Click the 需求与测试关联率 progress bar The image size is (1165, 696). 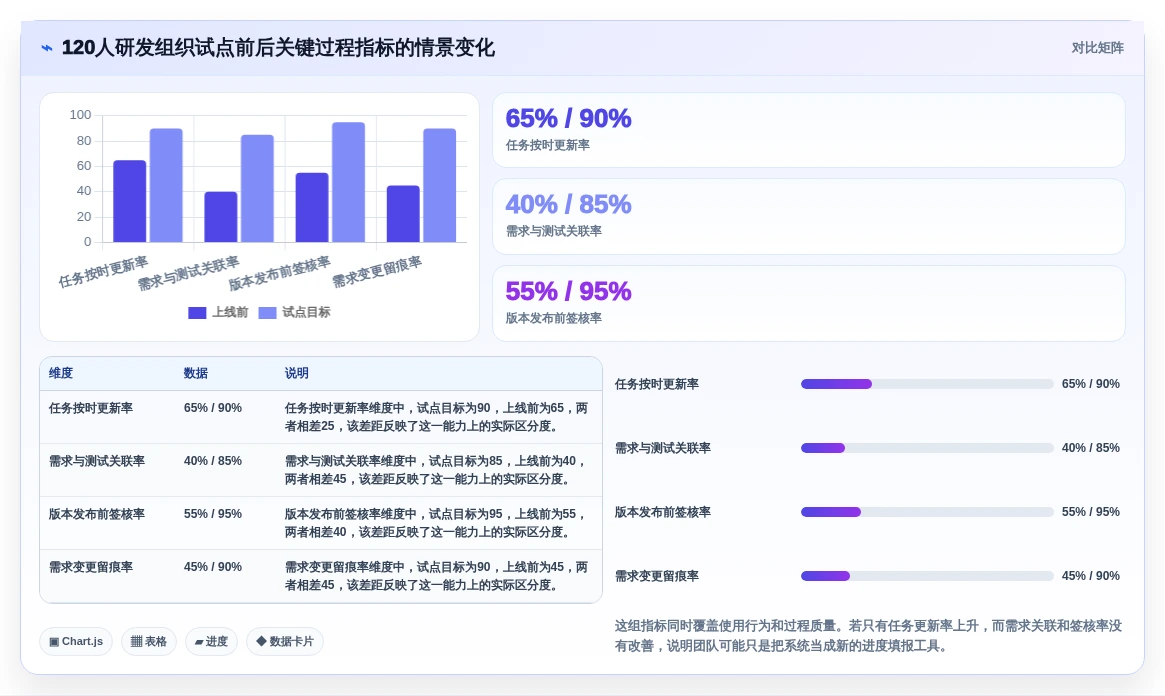927,448
